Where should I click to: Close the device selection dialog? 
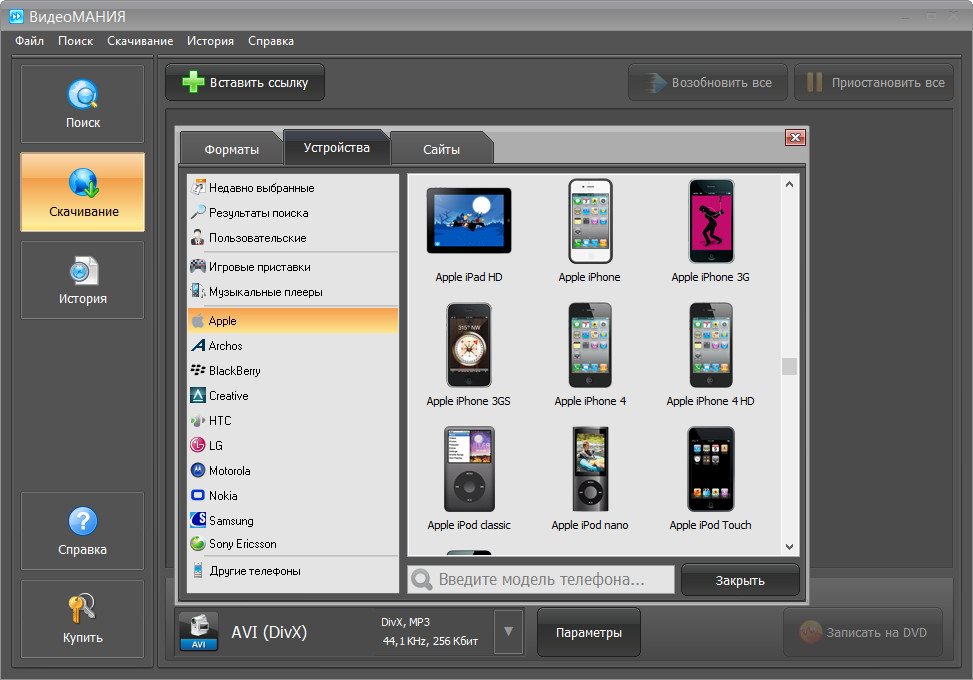point(795,137)
